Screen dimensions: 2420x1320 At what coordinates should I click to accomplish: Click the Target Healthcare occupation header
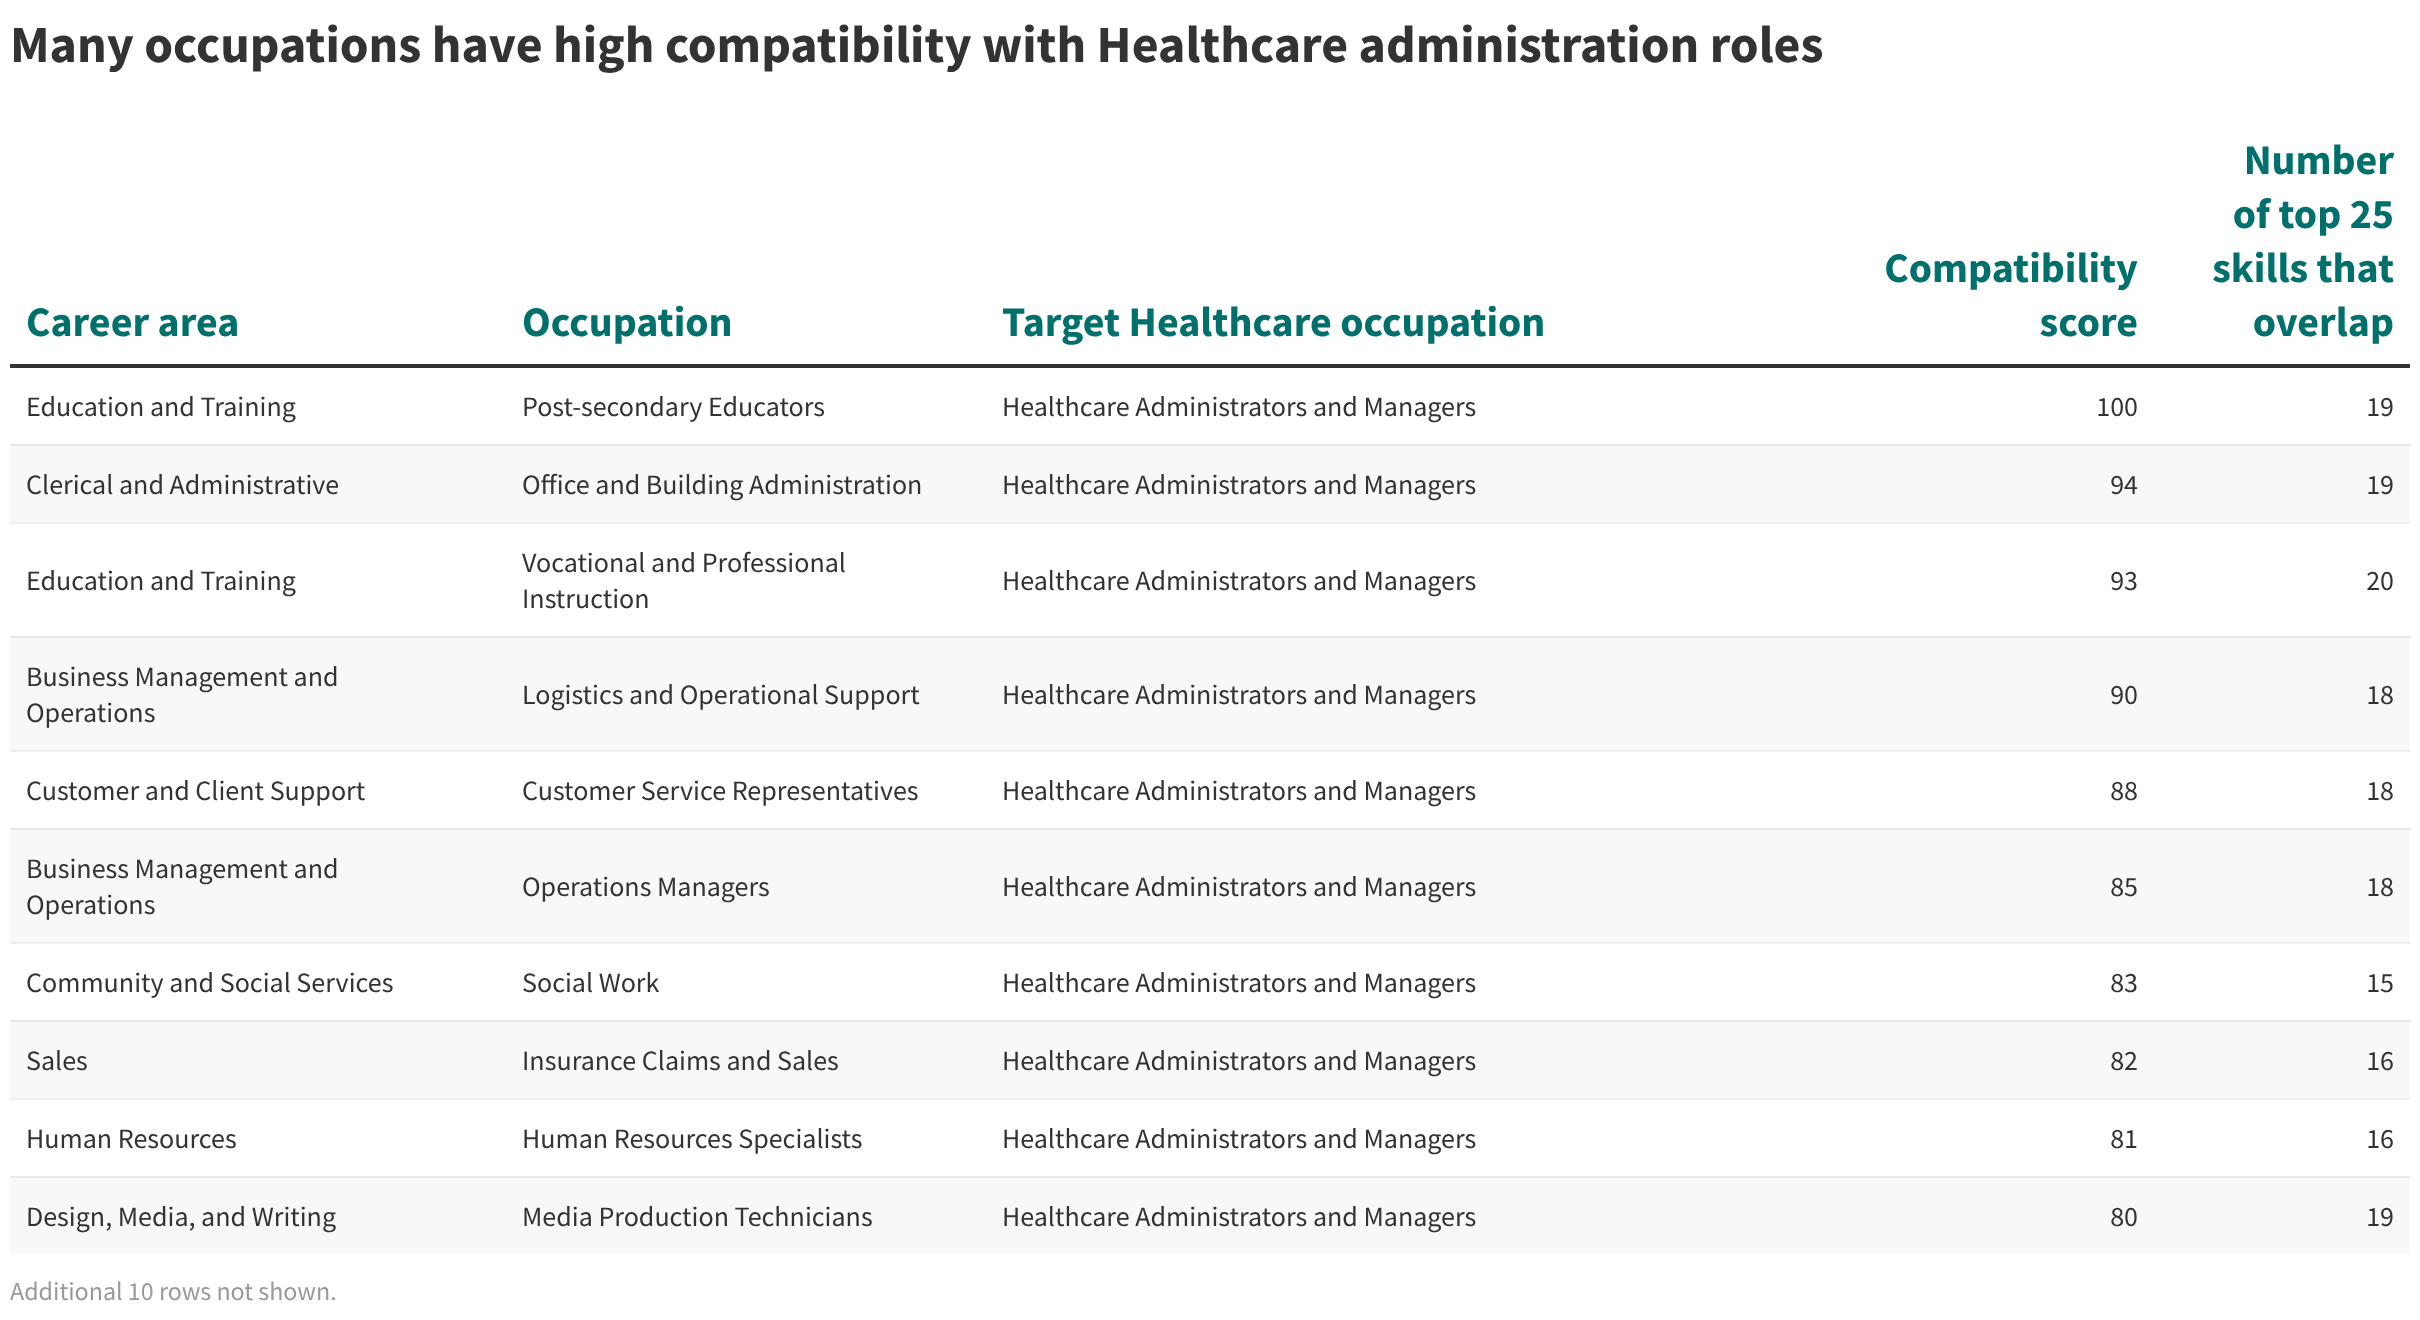click(x=1273, y=323)
